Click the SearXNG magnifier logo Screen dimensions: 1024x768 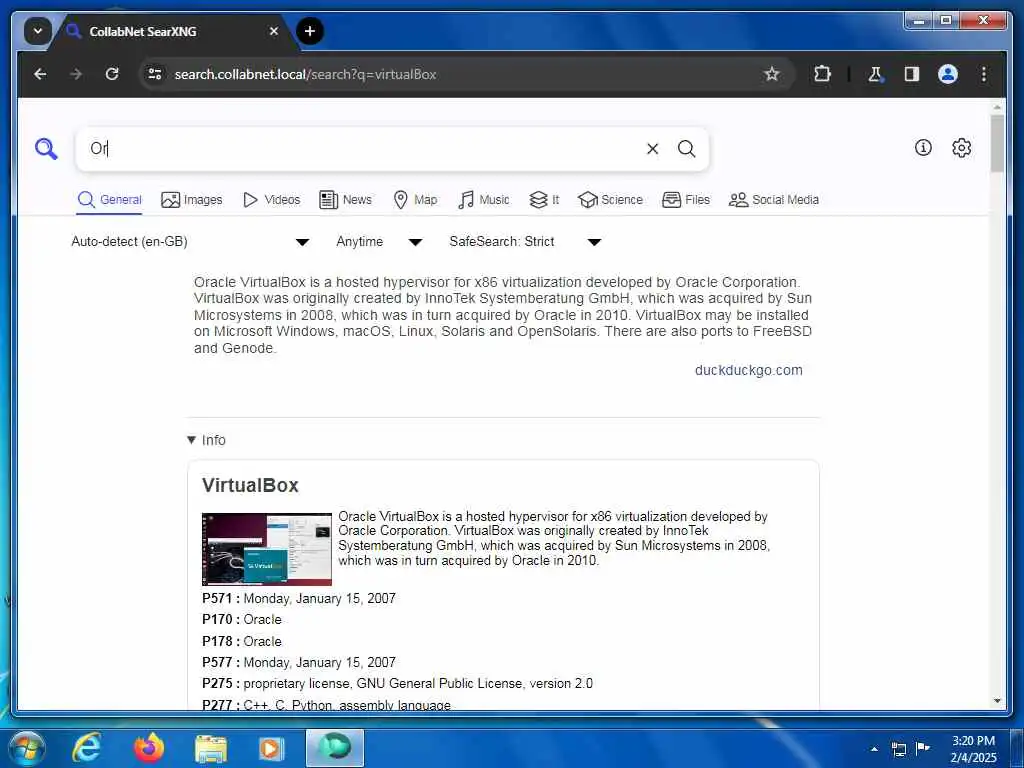point(46,149)
